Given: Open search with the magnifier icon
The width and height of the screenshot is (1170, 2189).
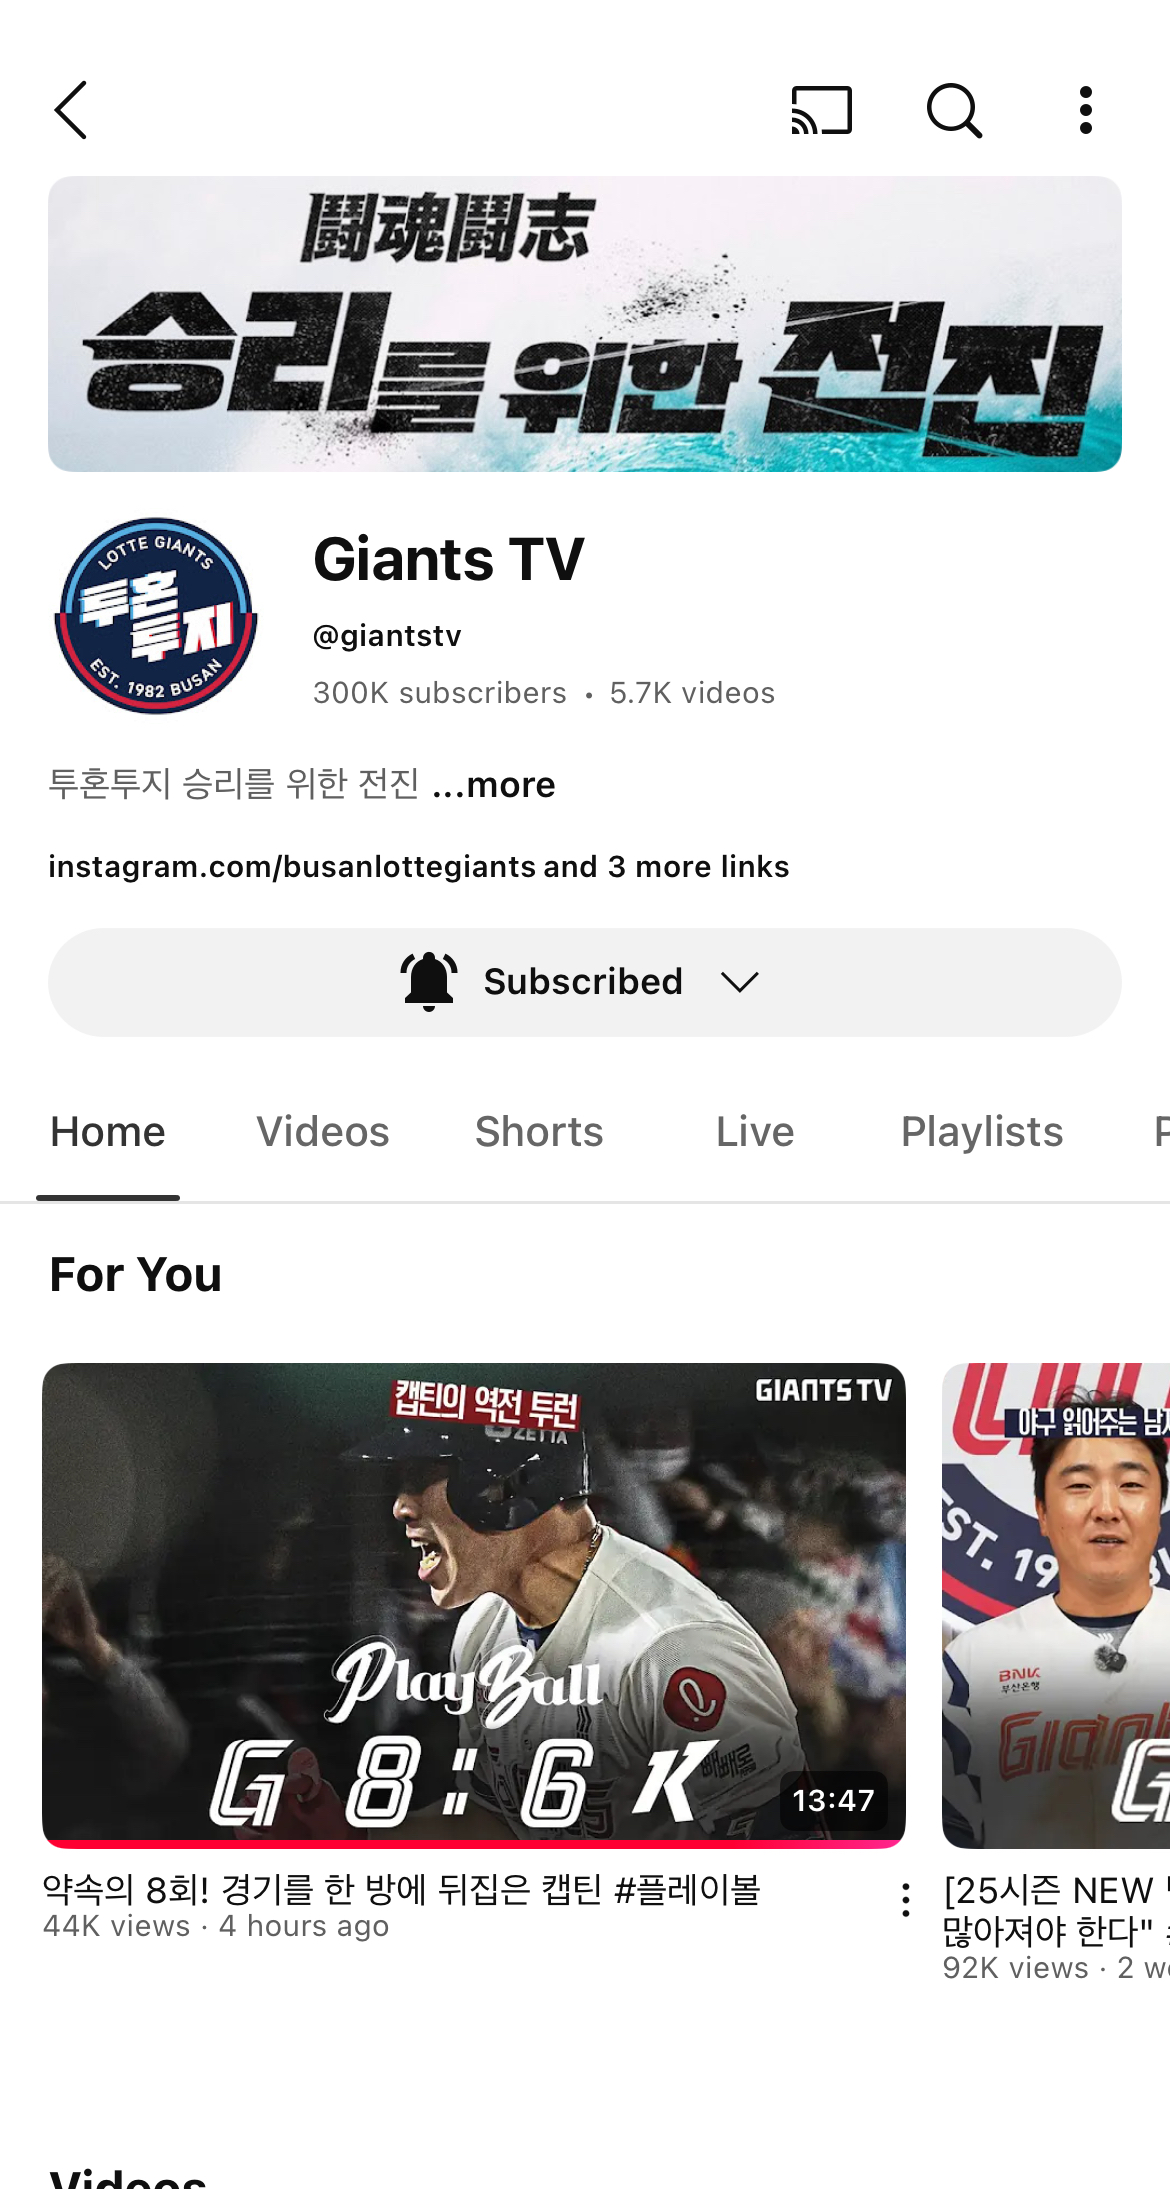Looking at the screenshot, I should tap(954, 110).
